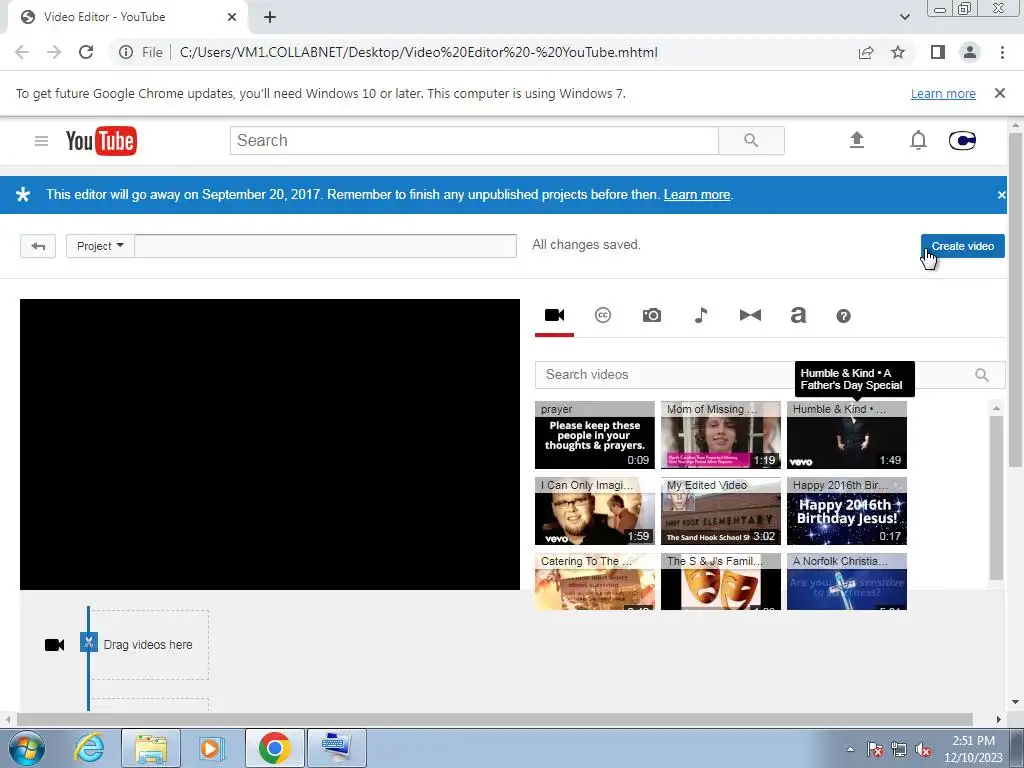Click the video list scrollbar thumb
1024x768 pixels.
(x=996, y=498)
